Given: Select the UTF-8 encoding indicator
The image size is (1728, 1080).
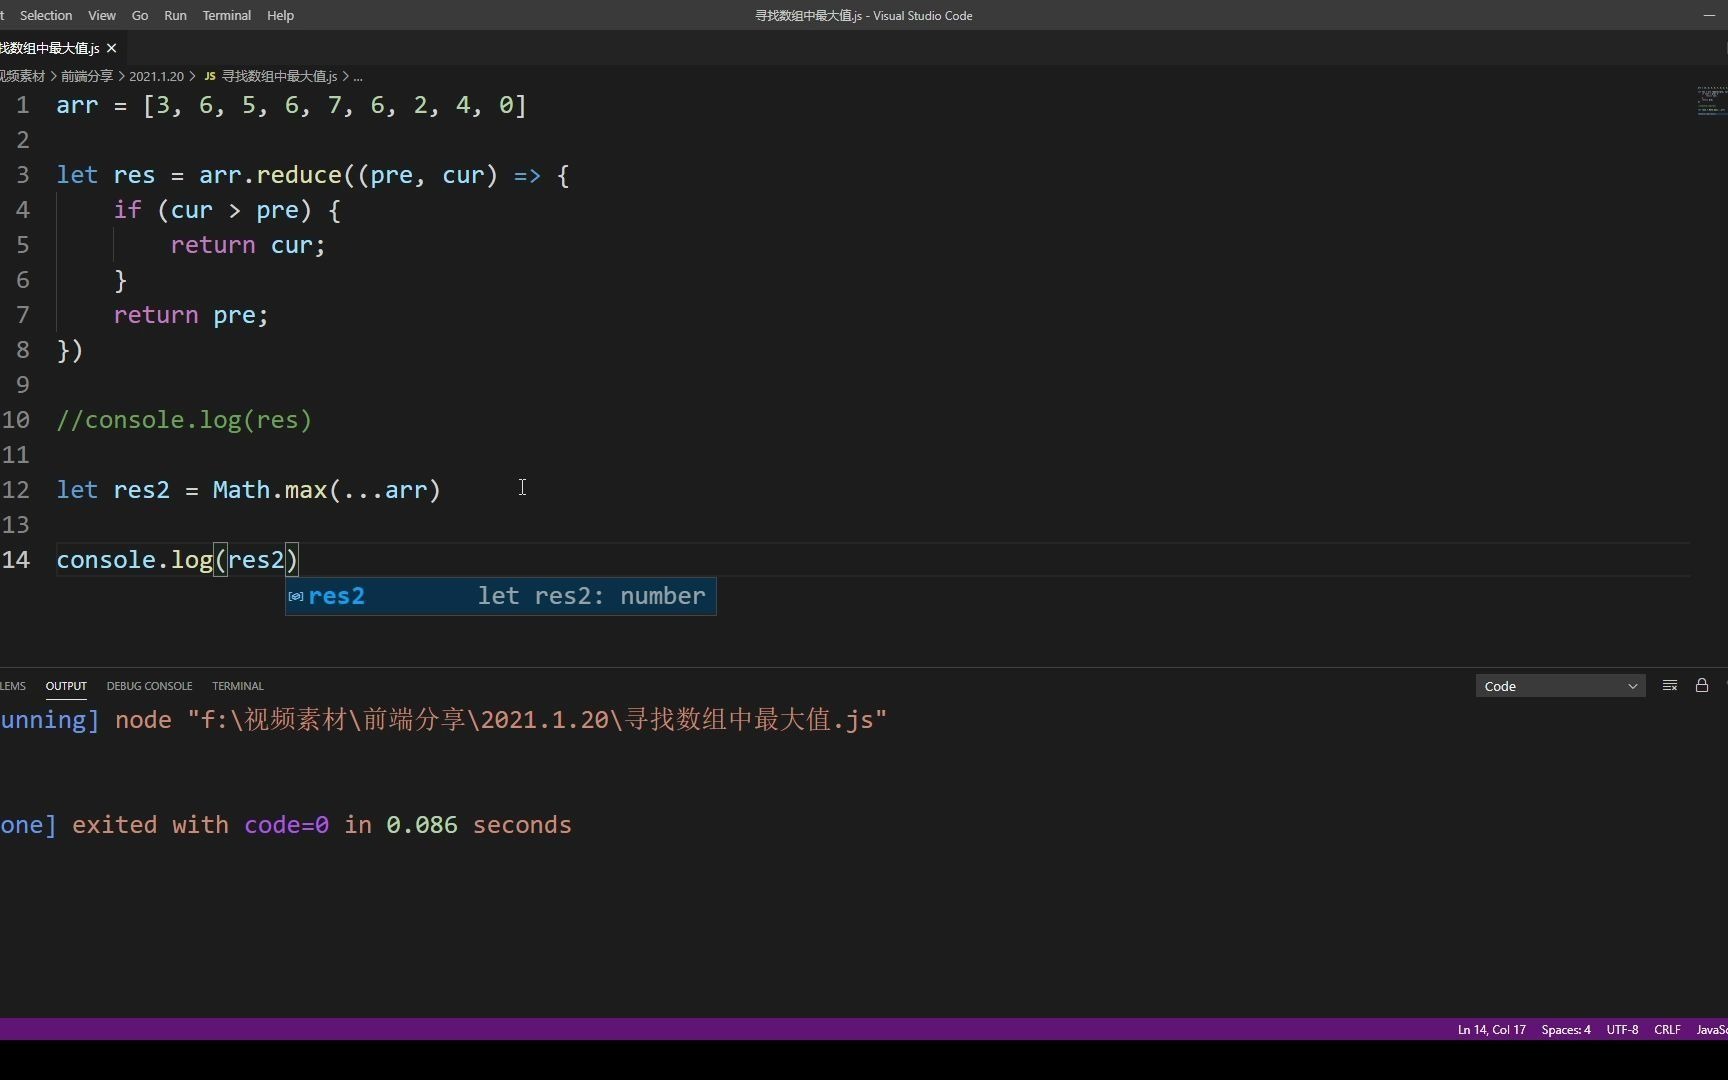Looking at the screenshot, I should [1622, 1030].
